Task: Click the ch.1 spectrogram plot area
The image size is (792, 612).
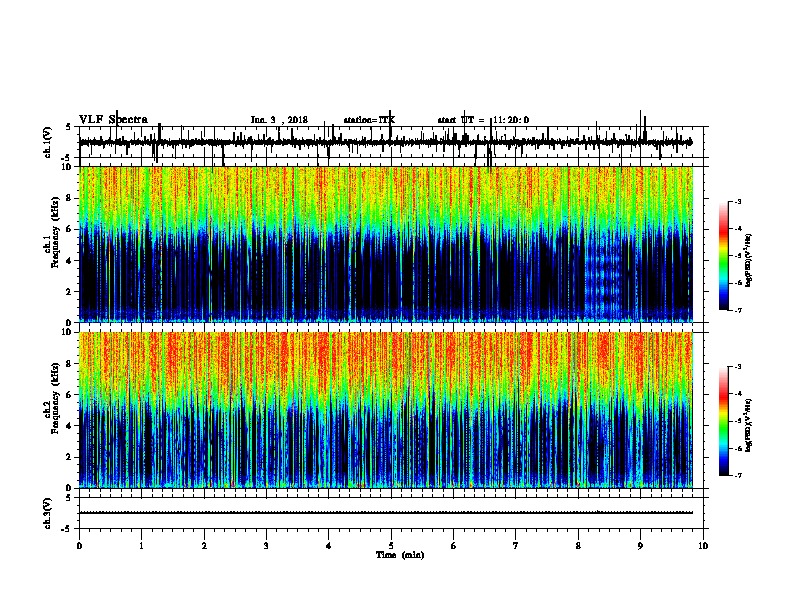Action: coord(385,244)
